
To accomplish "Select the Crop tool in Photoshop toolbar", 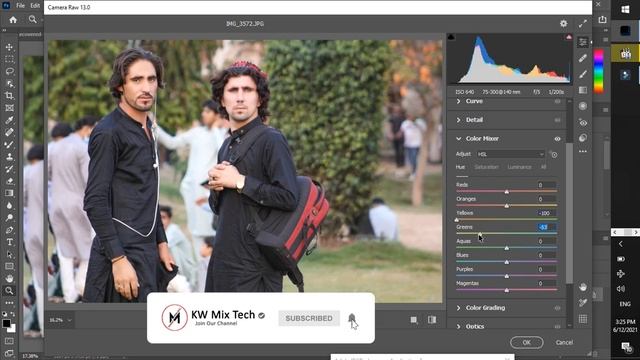I will tap(9, 96).
